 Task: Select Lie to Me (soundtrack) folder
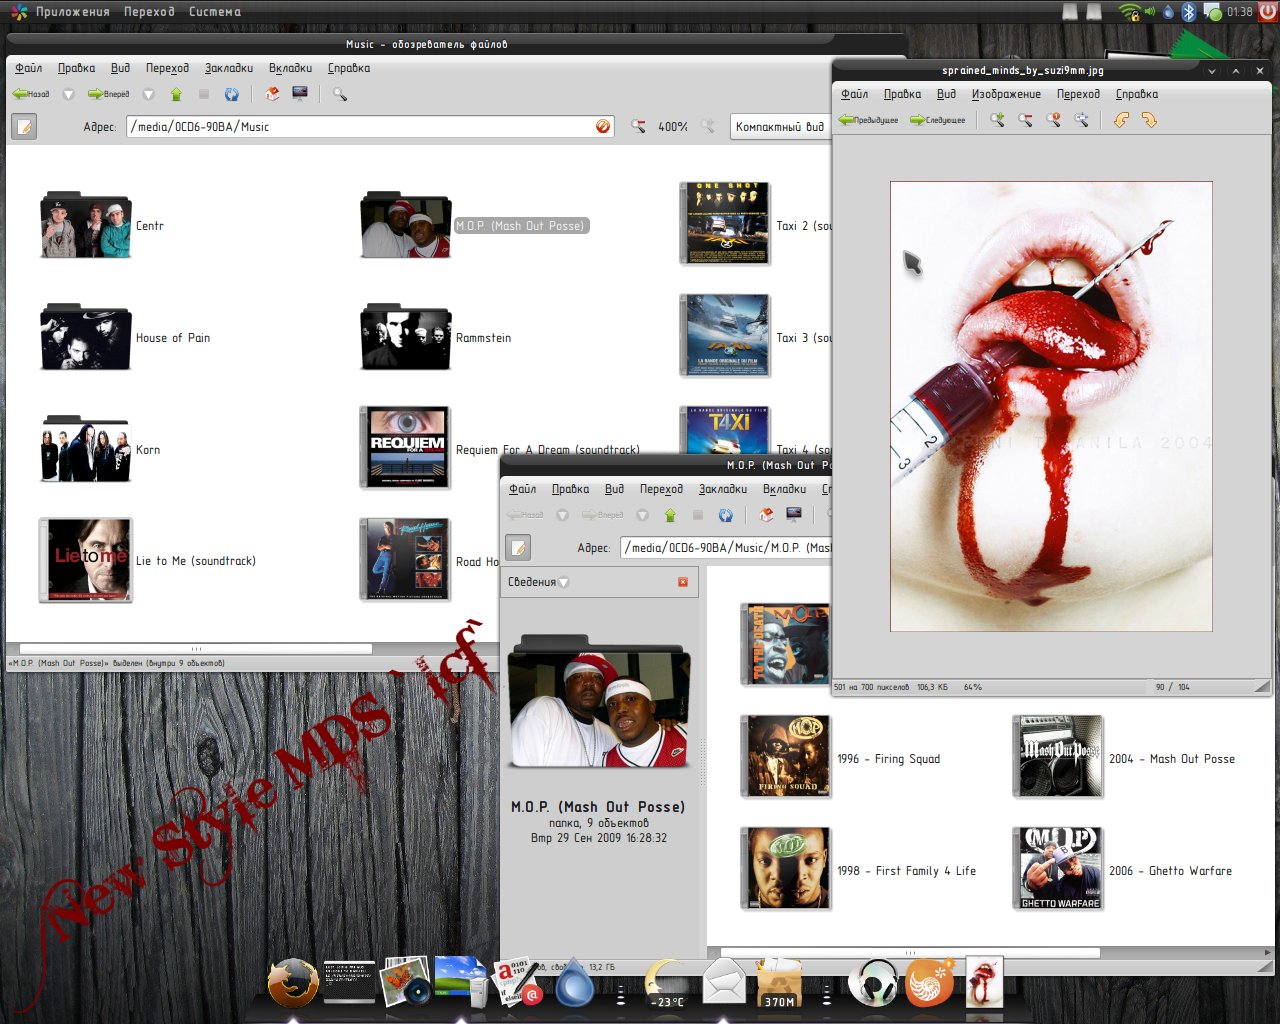[86, 560]
